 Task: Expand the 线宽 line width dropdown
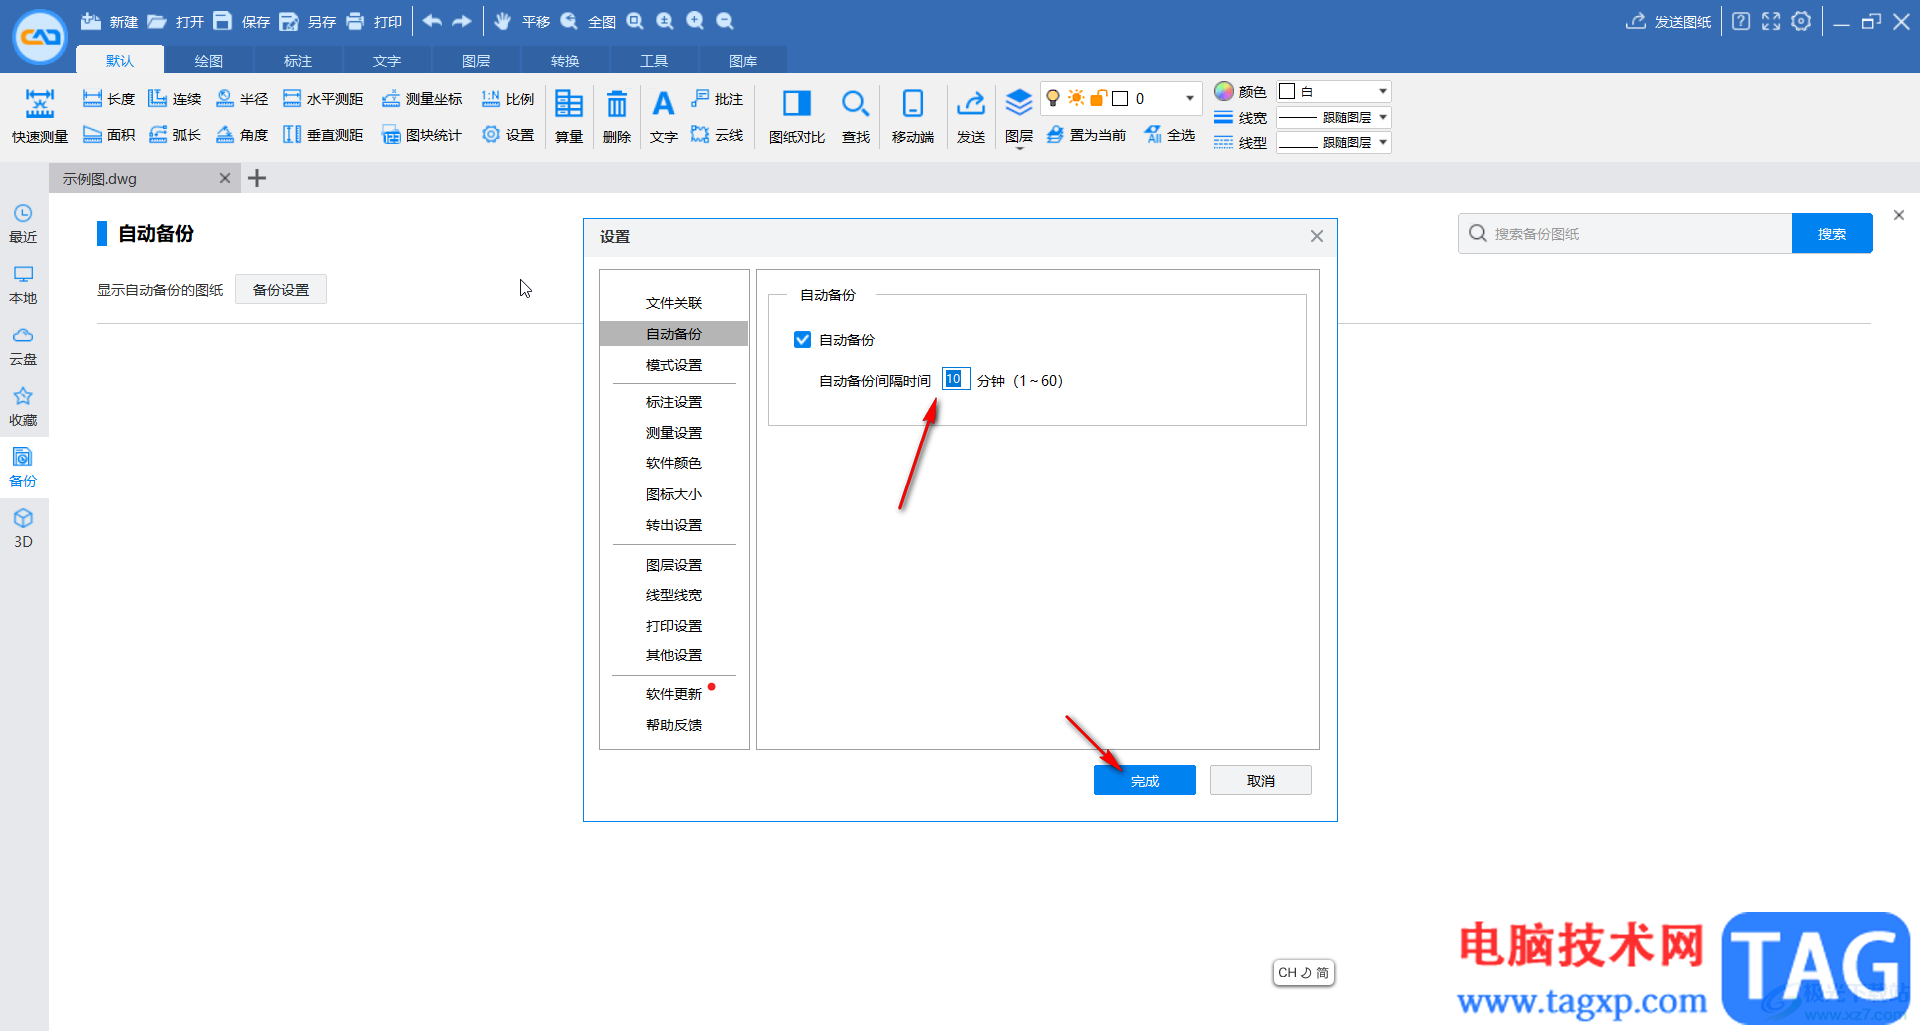coord(1383,117)
